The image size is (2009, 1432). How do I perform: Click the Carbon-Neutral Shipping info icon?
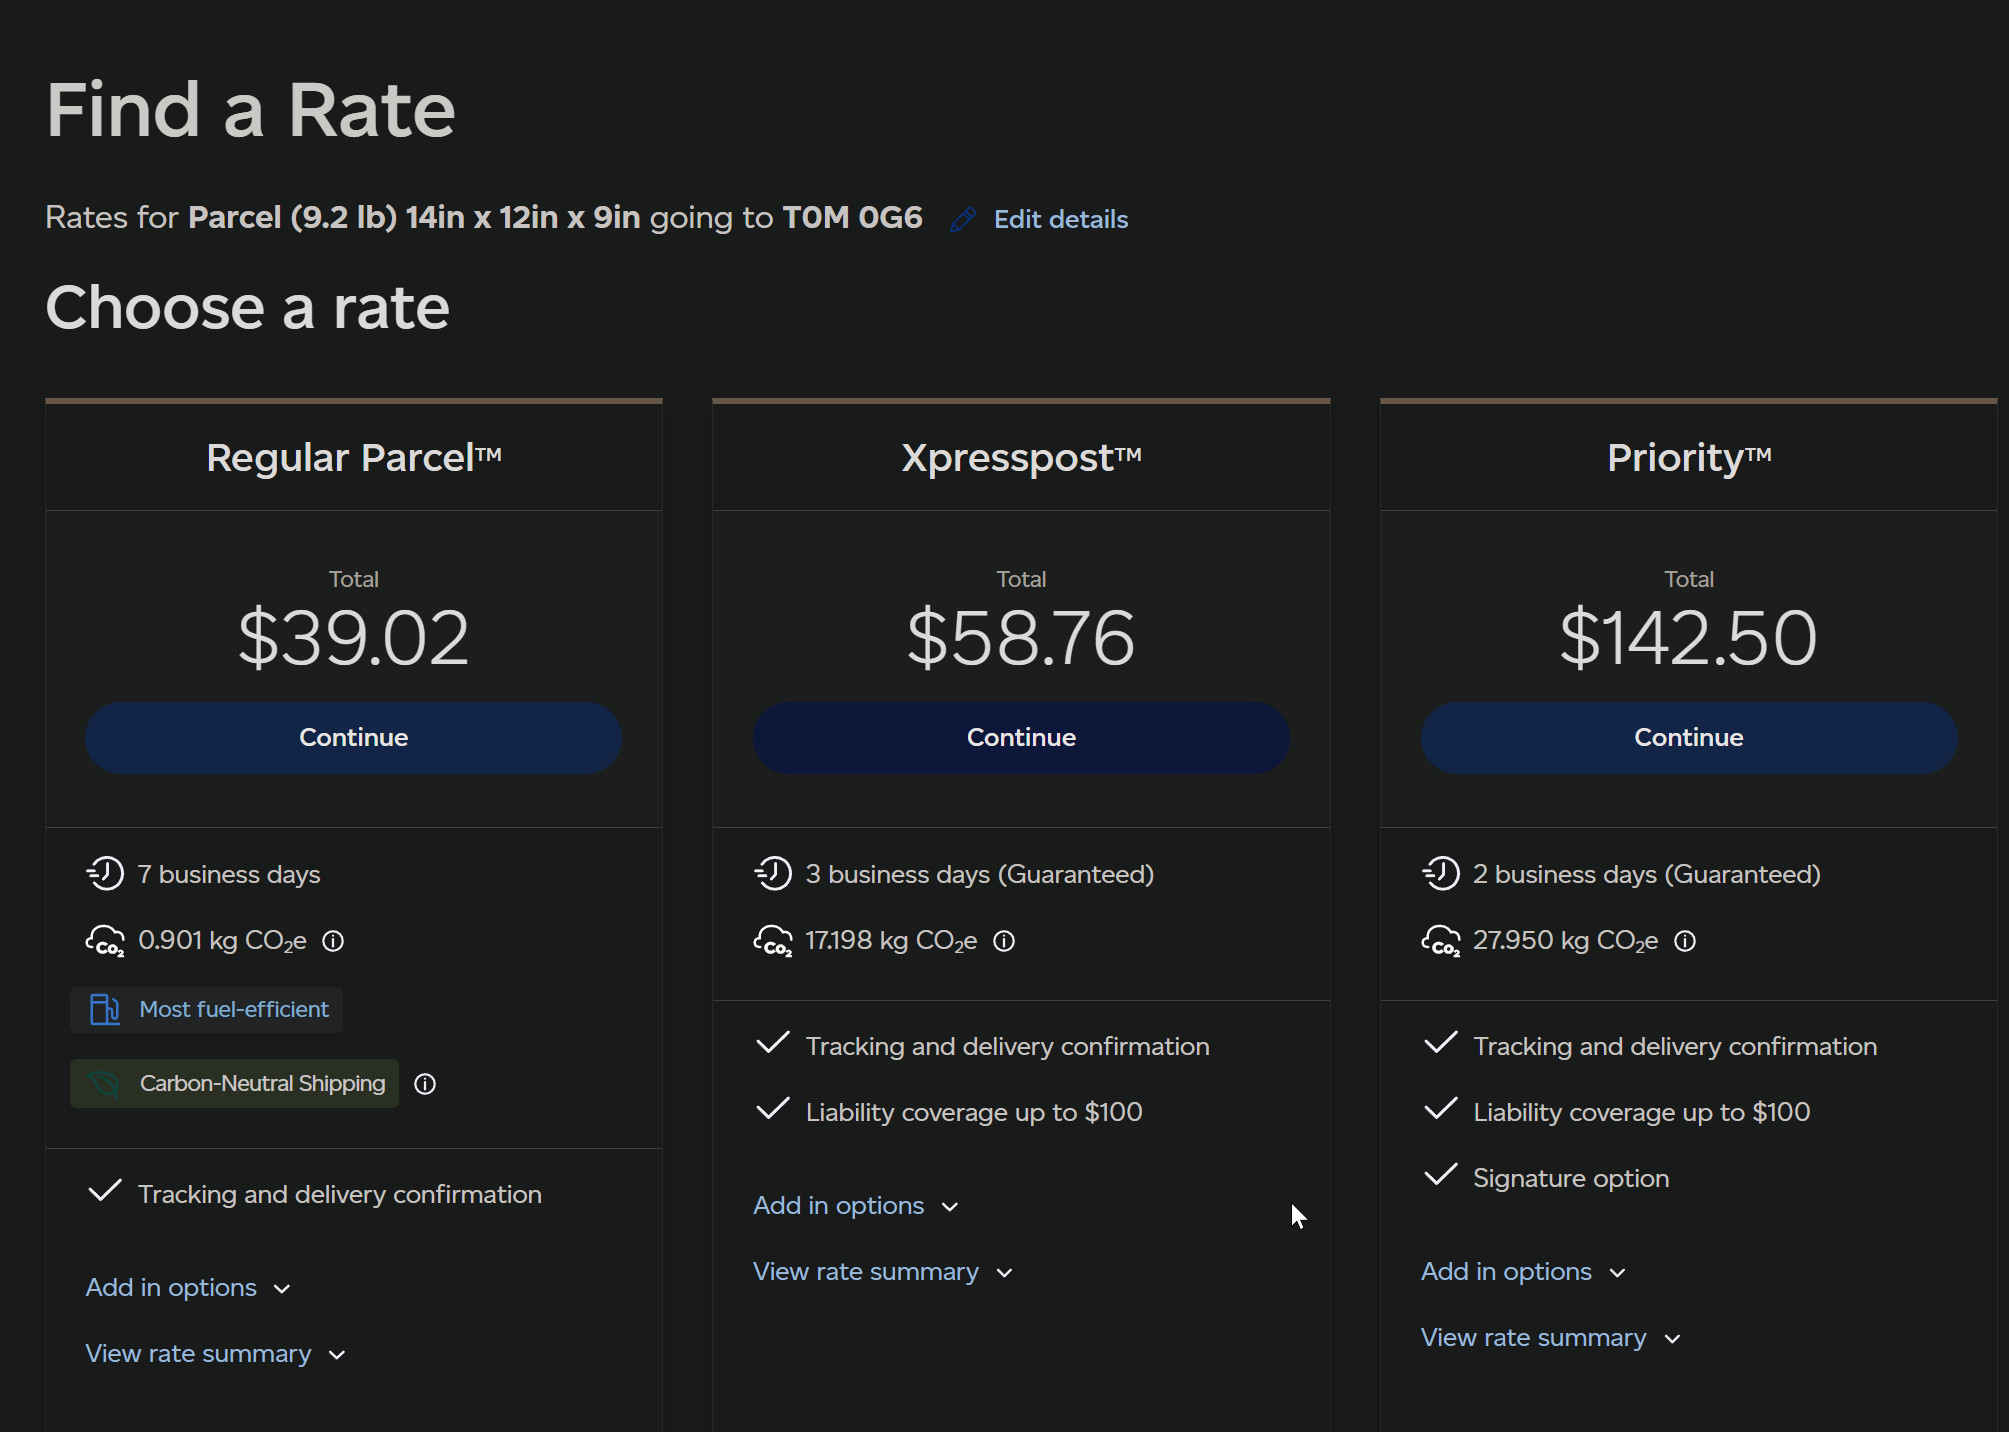click(425, 1084)
